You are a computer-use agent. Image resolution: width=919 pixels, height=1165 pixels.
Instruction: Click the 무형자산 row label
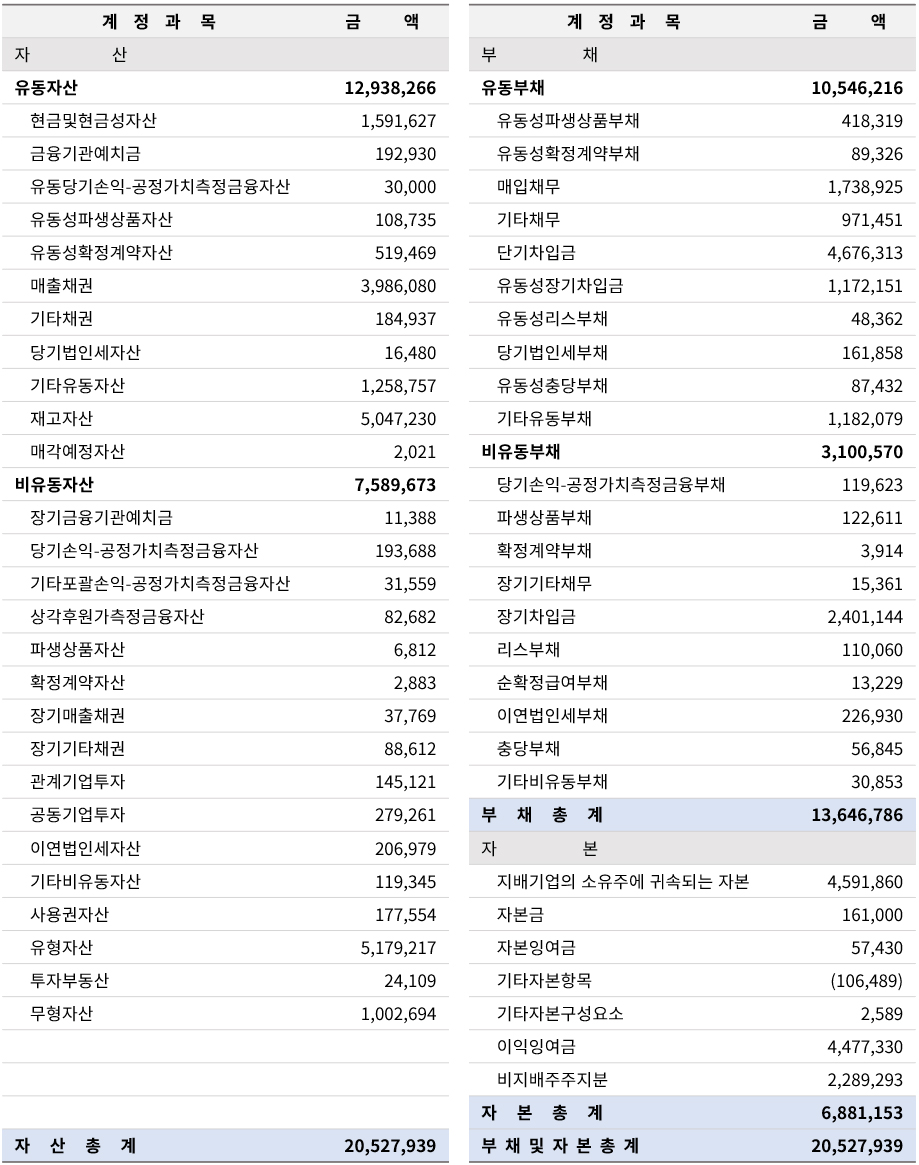click(62, 1014)
